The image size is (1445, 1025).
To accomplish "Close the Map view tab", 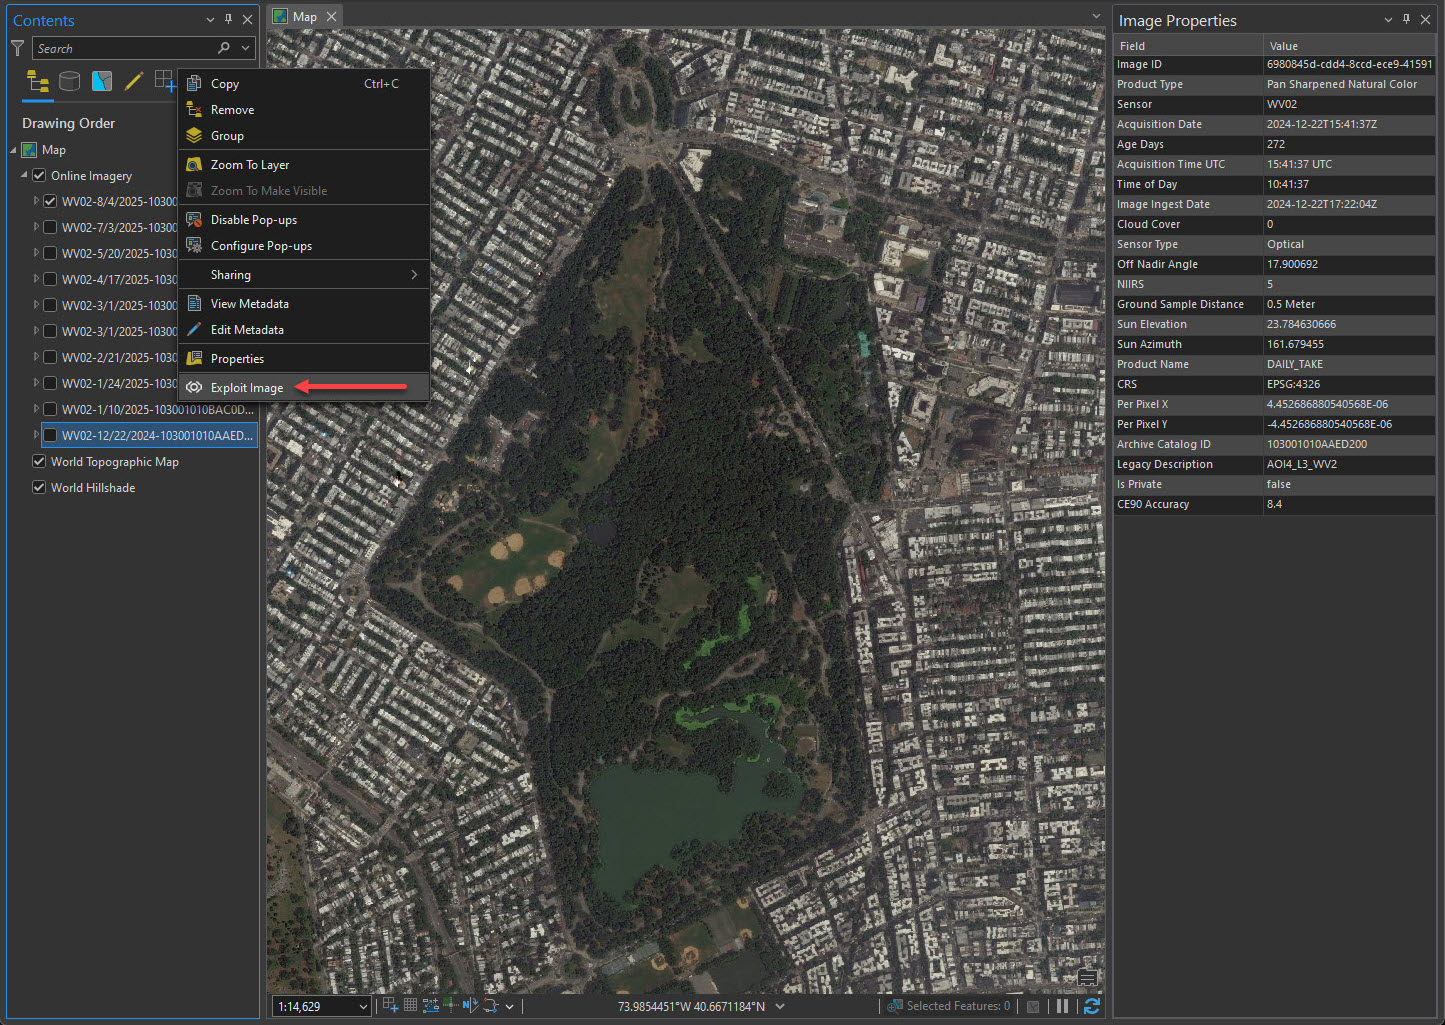I will 331,17.
